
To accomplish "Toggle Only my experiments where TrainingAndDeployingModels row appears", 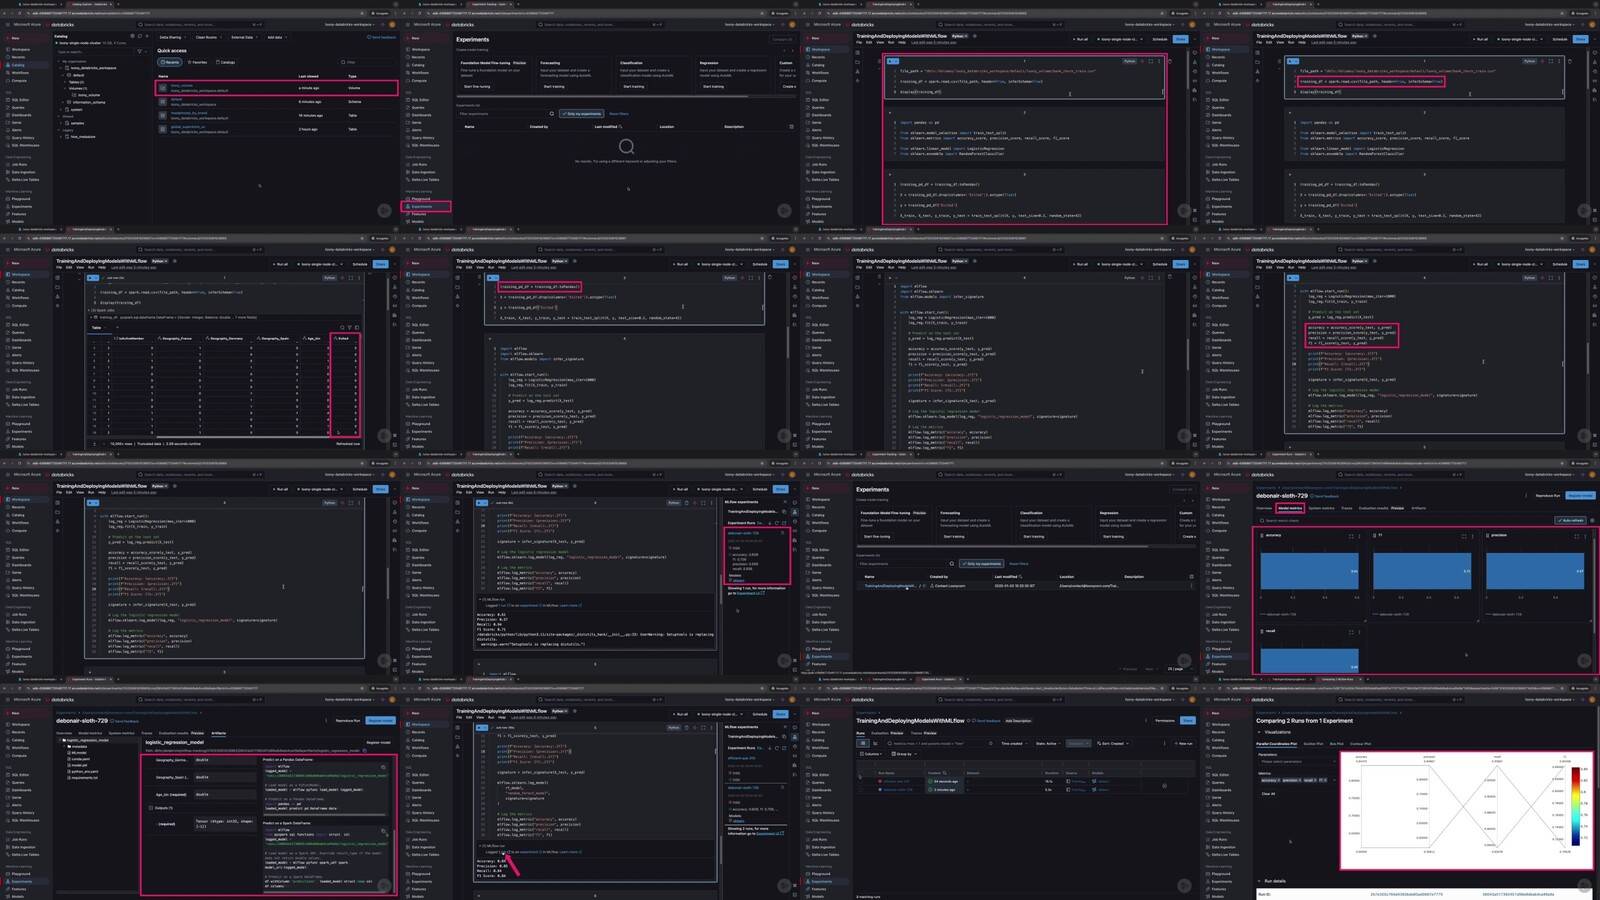I will 982,564.
